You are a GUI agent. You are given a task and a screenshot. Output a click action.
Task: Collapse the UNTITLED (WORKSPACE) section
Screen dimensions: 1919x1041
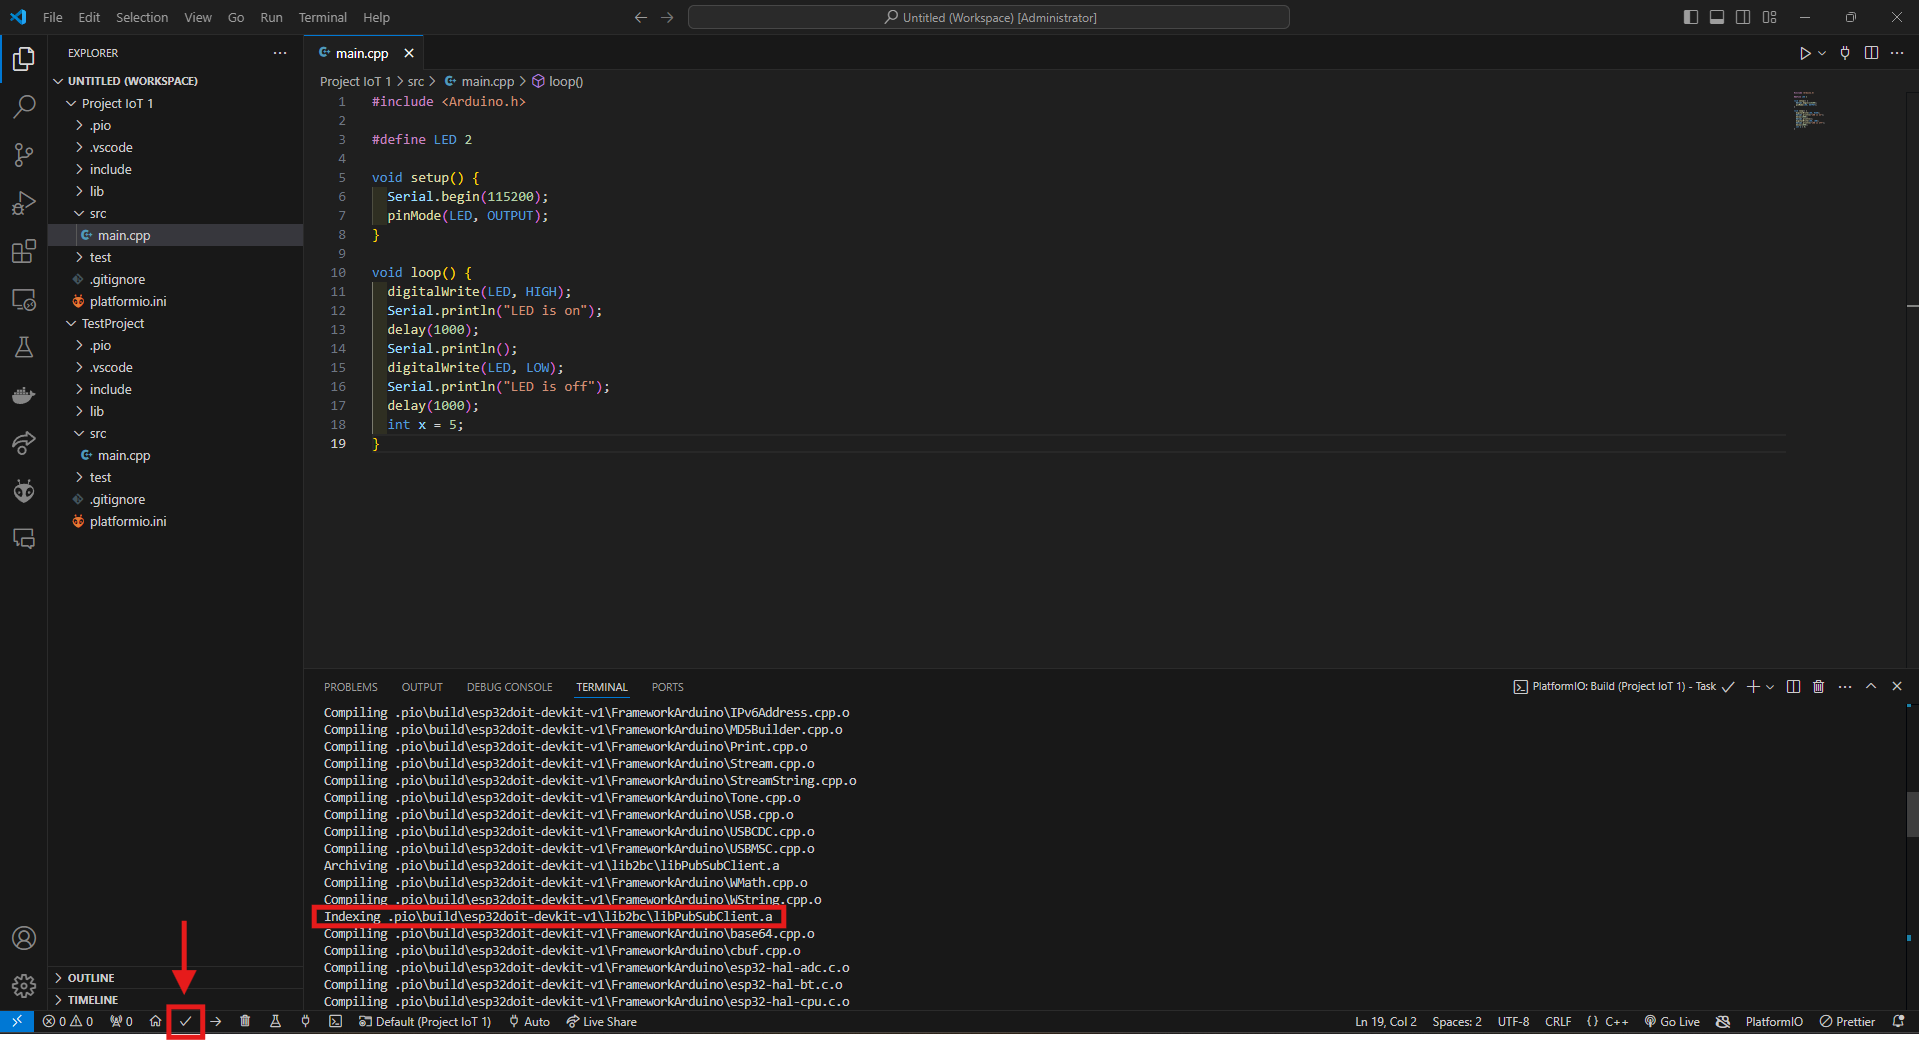click(x=132, y=81)
